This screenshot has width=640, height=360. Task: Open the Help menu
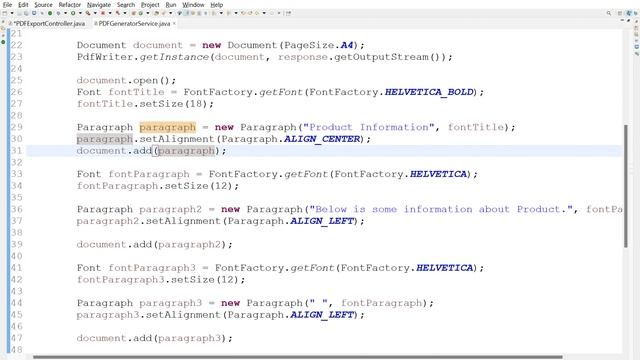pos(217,4)
